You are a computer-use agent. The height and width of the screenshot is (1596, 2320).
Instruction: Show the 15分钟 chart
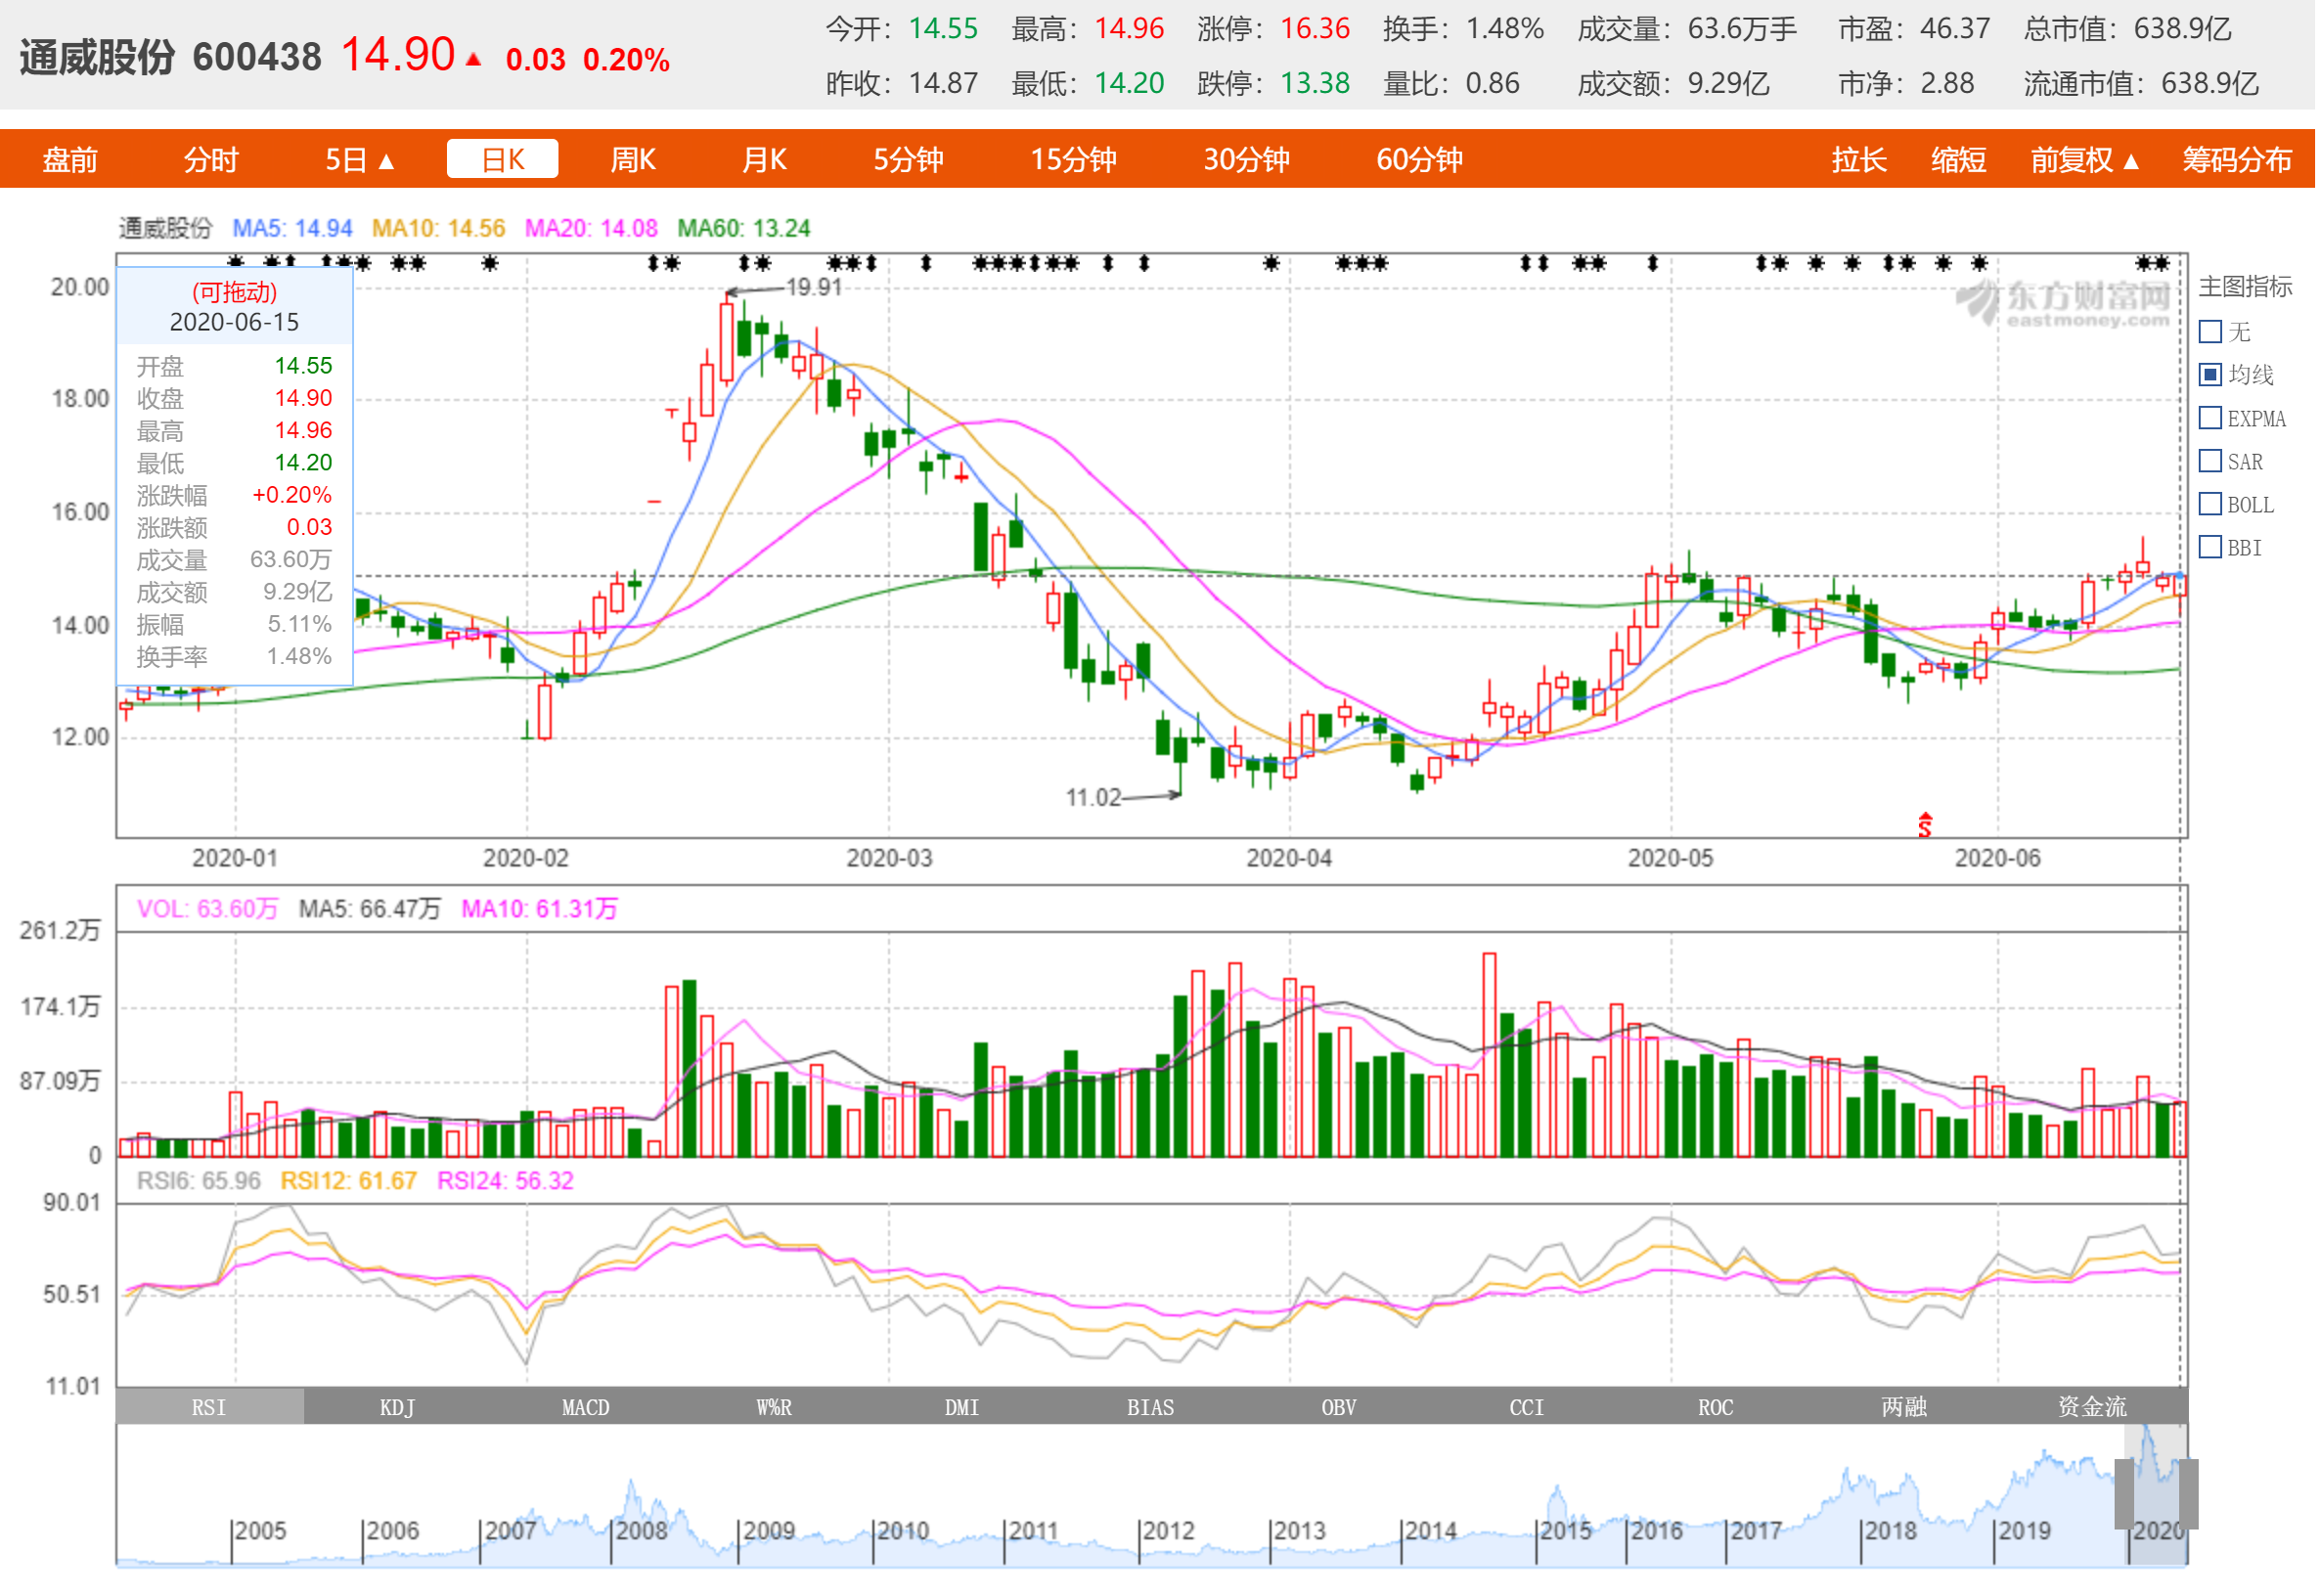(x=1073, y=159)
